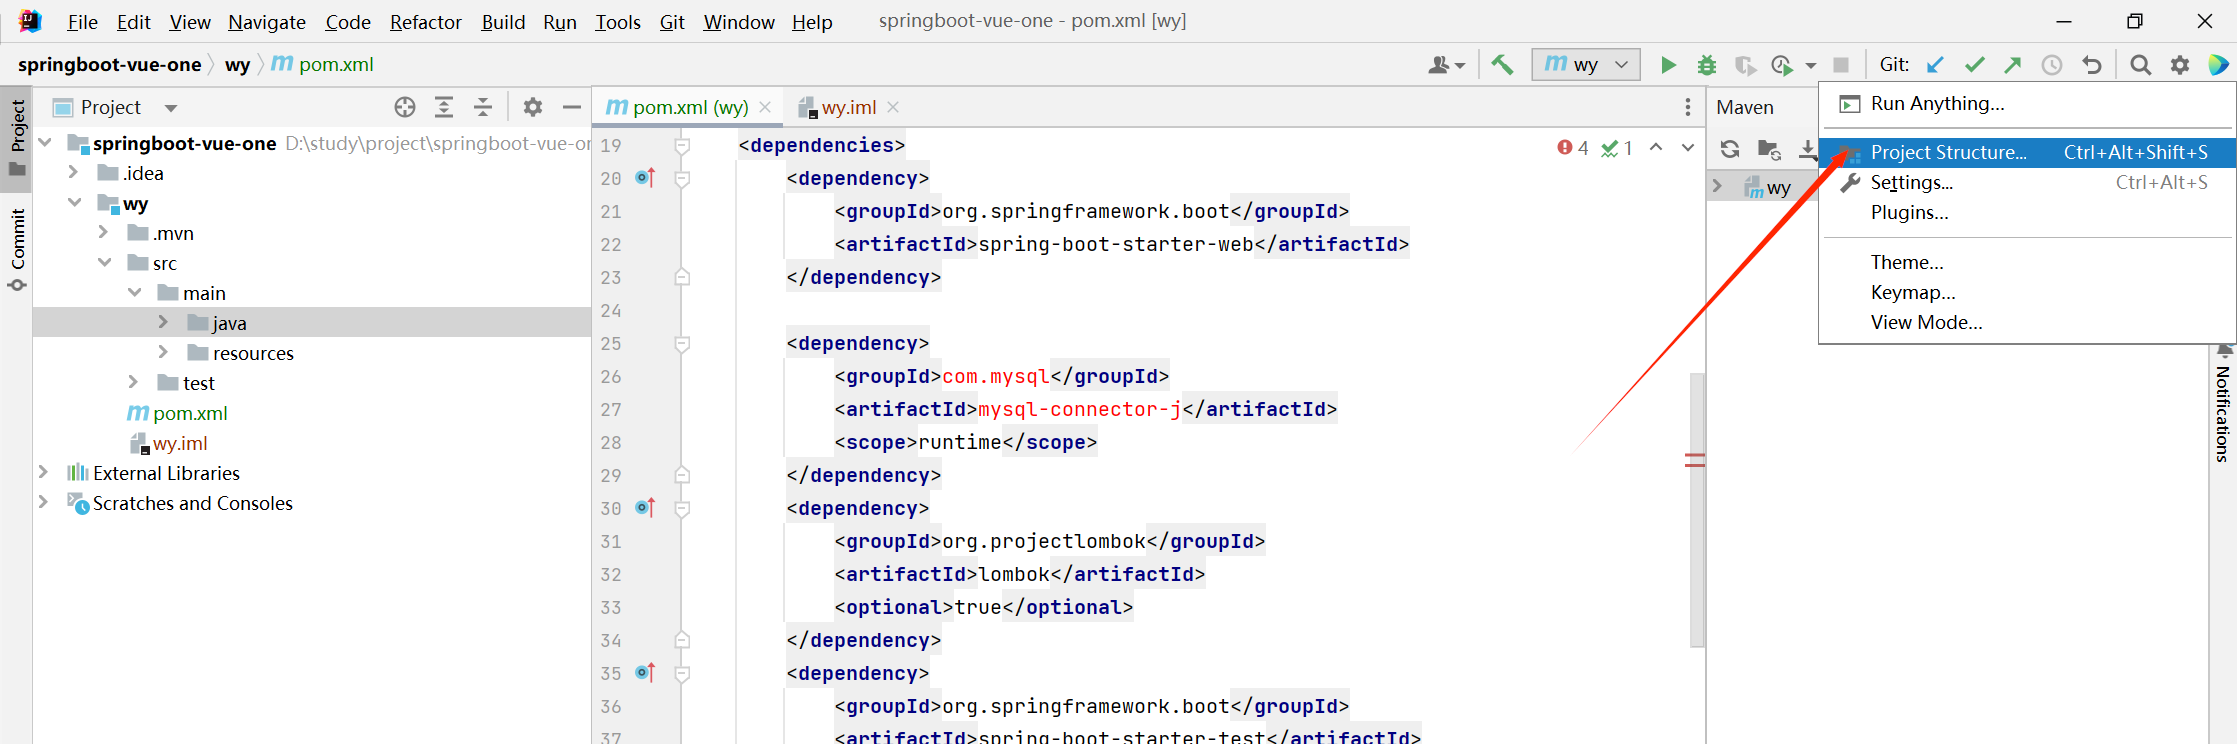Click the user account icon in toolbar
Viewport: 2237px width, 744px height.
(x=1446, y=65)
